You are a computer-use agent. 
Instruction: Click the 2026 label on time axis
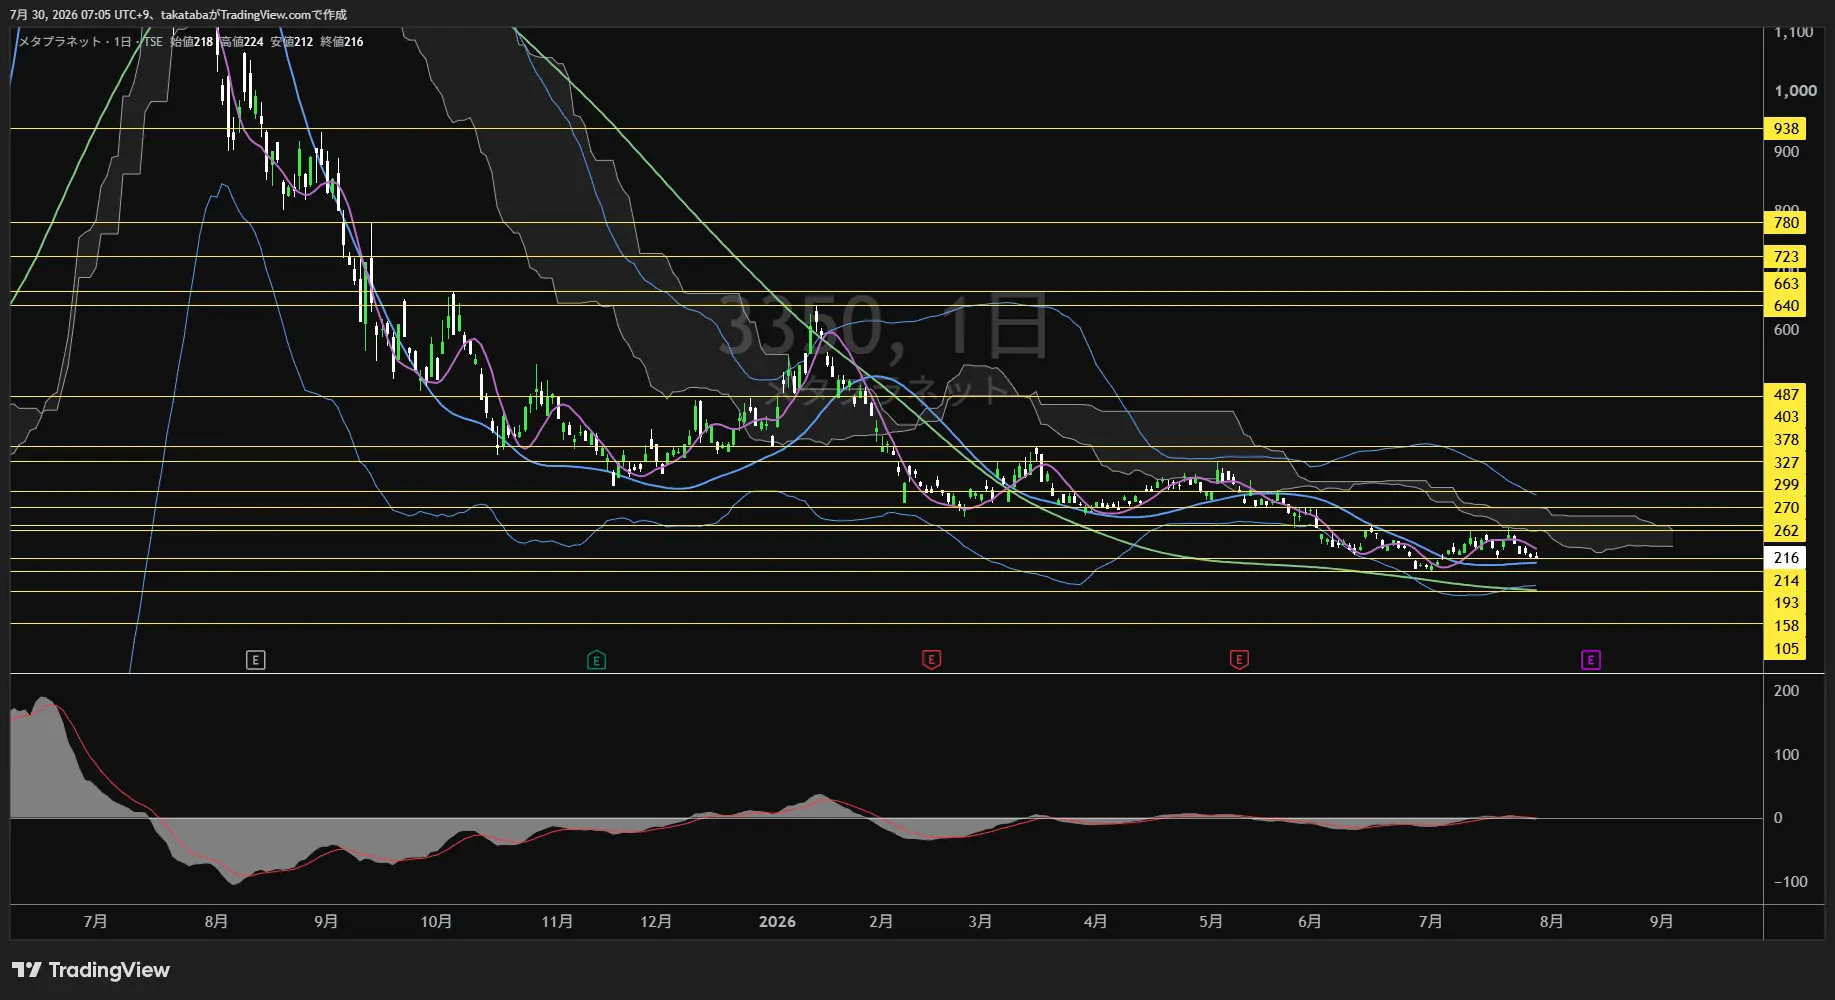coord(777,922)
